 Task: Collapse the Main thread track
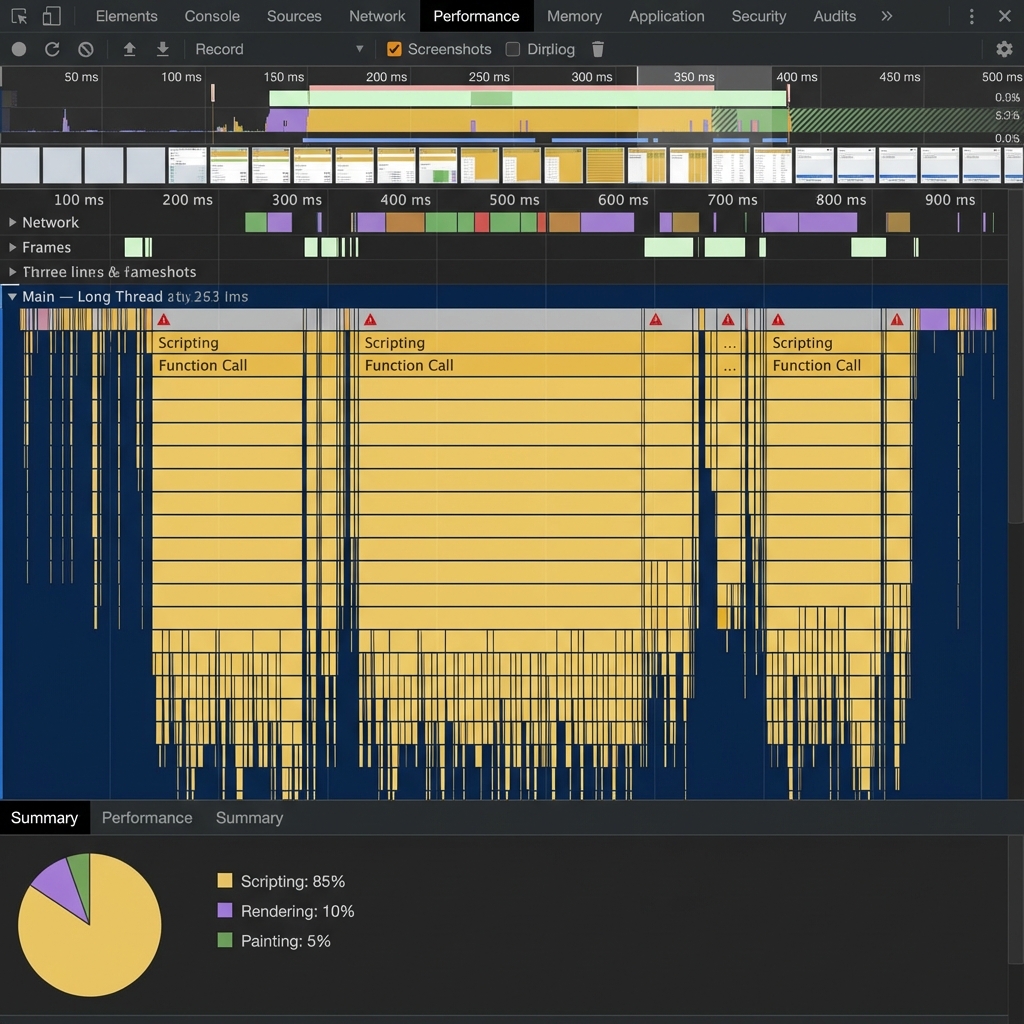point(13,296)
